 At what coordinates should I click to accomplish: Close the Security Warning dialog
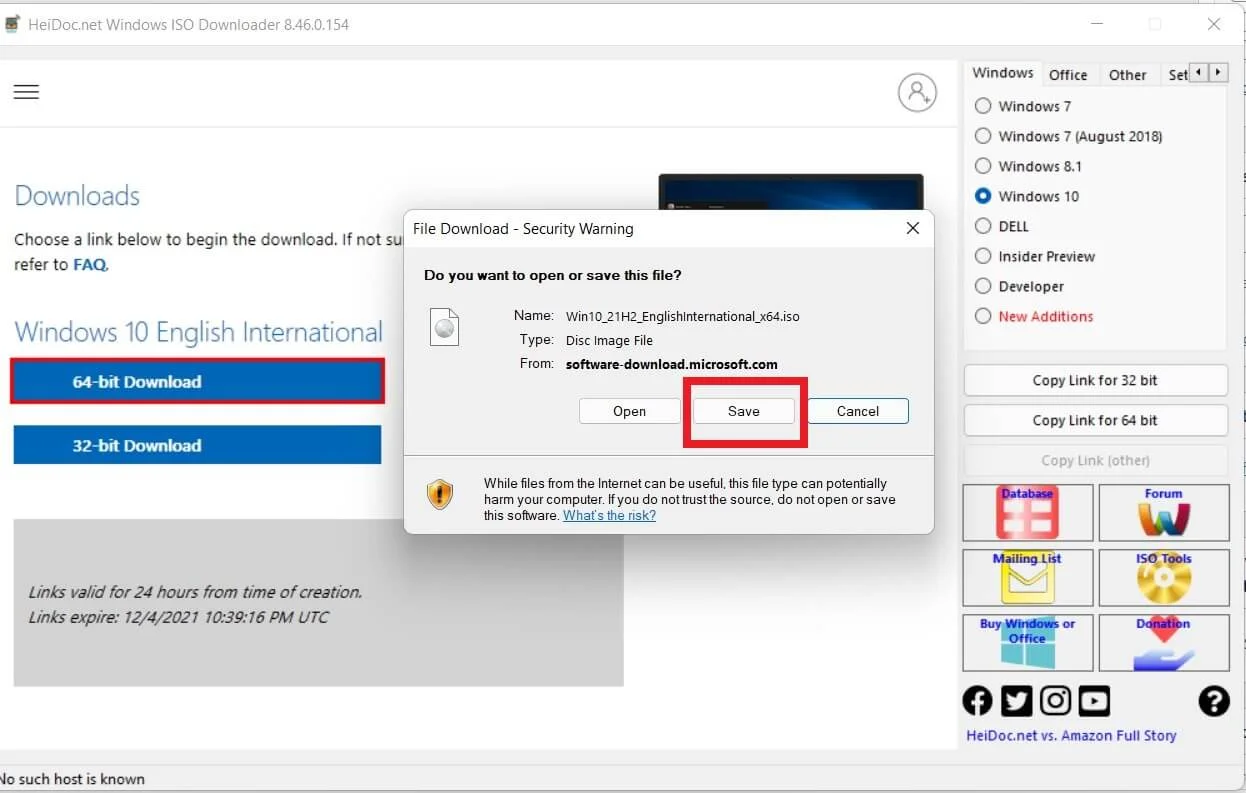(912, 228)
